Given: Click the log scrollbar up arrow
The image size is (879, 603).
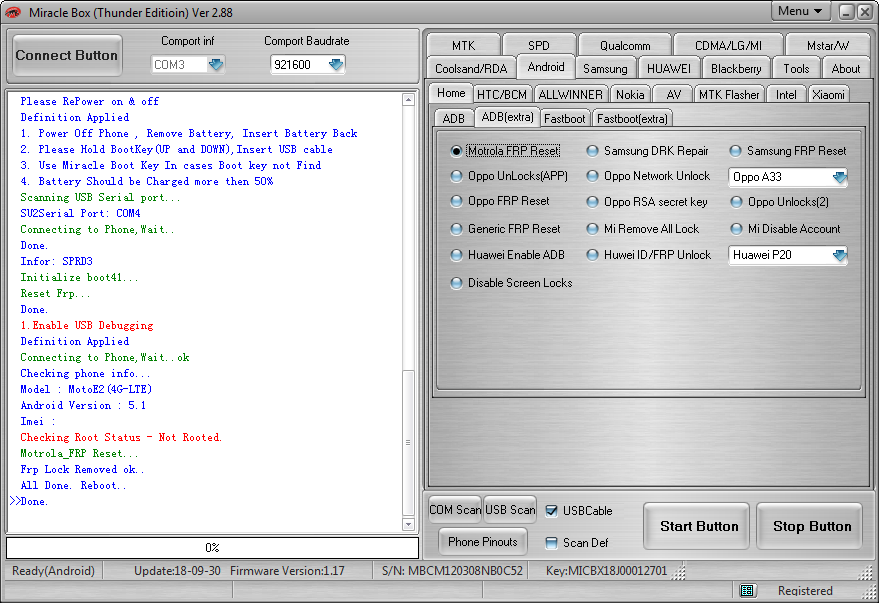Looking at the screenshot, I should coord(408,100).
